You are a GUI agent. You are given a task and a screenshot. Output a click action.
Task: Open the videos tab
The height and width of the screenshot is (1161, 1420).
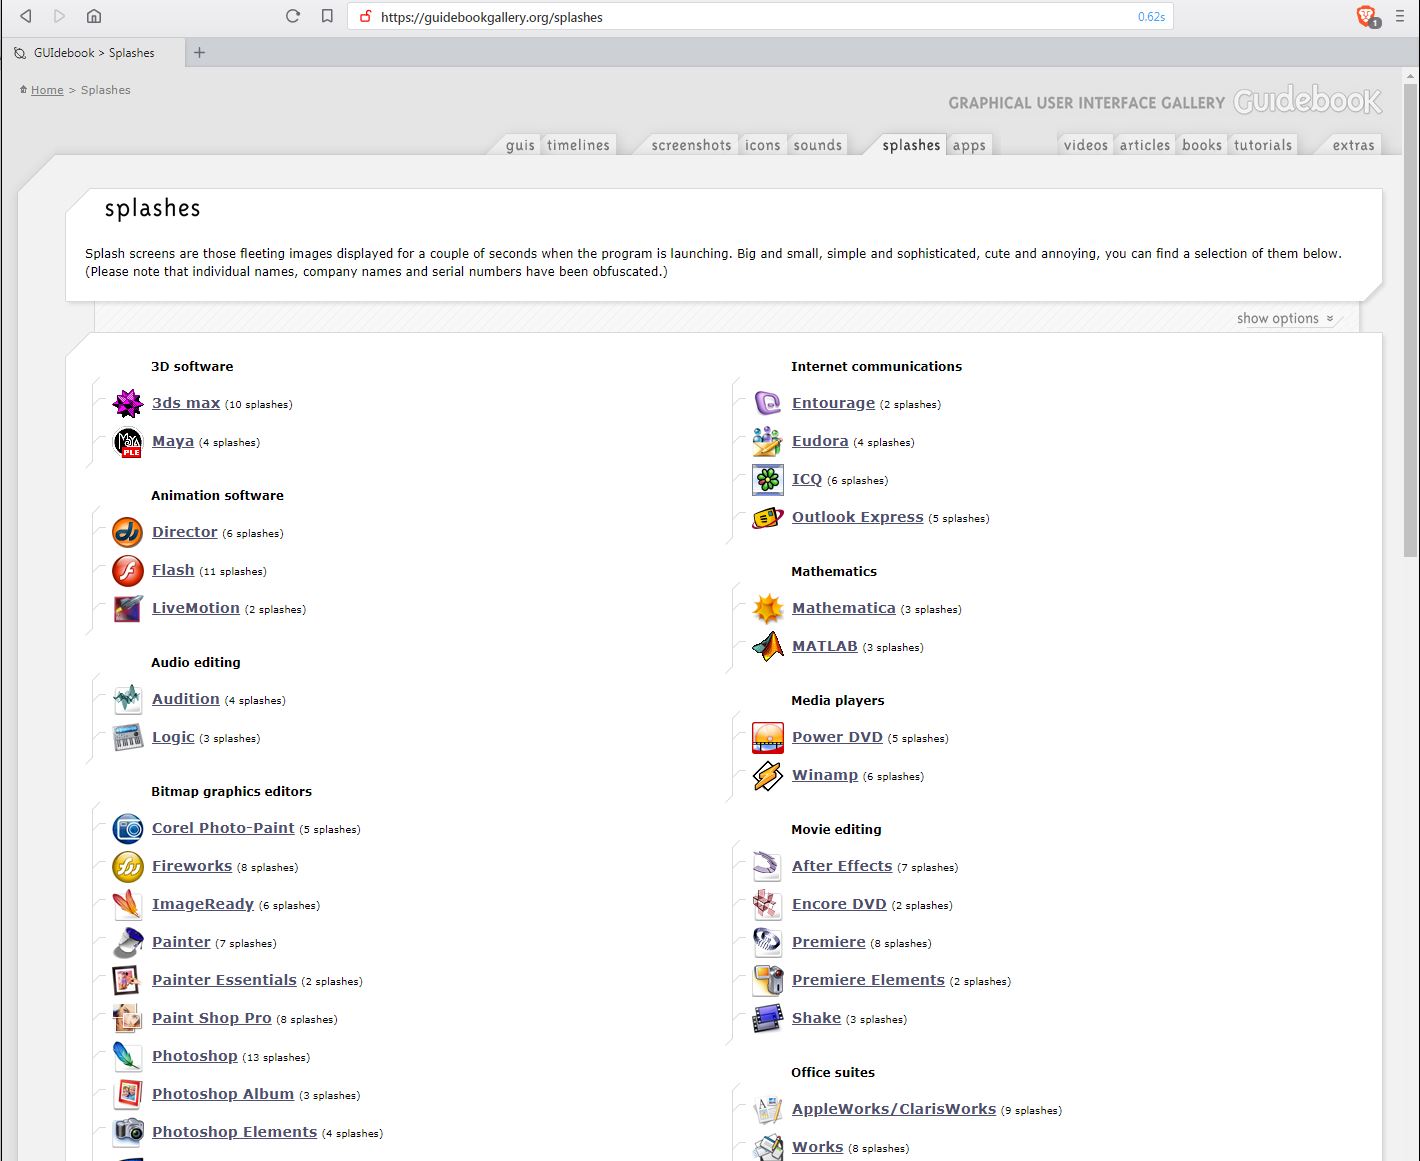pyautogui.click(x=1086, y=145)
